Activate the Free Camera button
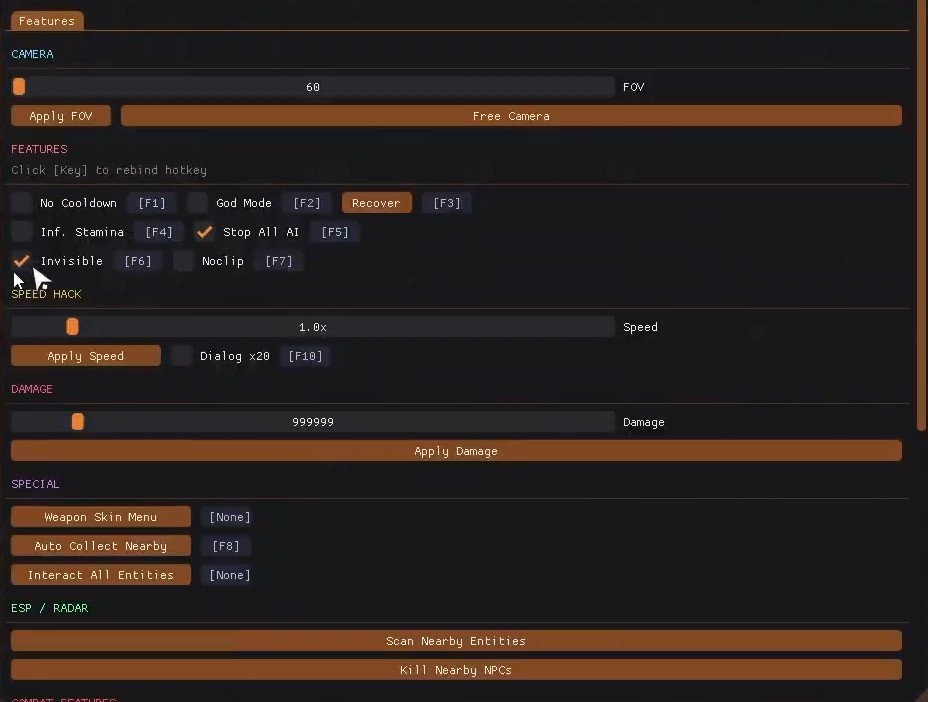The height and width of the screenshot is (702, 928). 511,116
